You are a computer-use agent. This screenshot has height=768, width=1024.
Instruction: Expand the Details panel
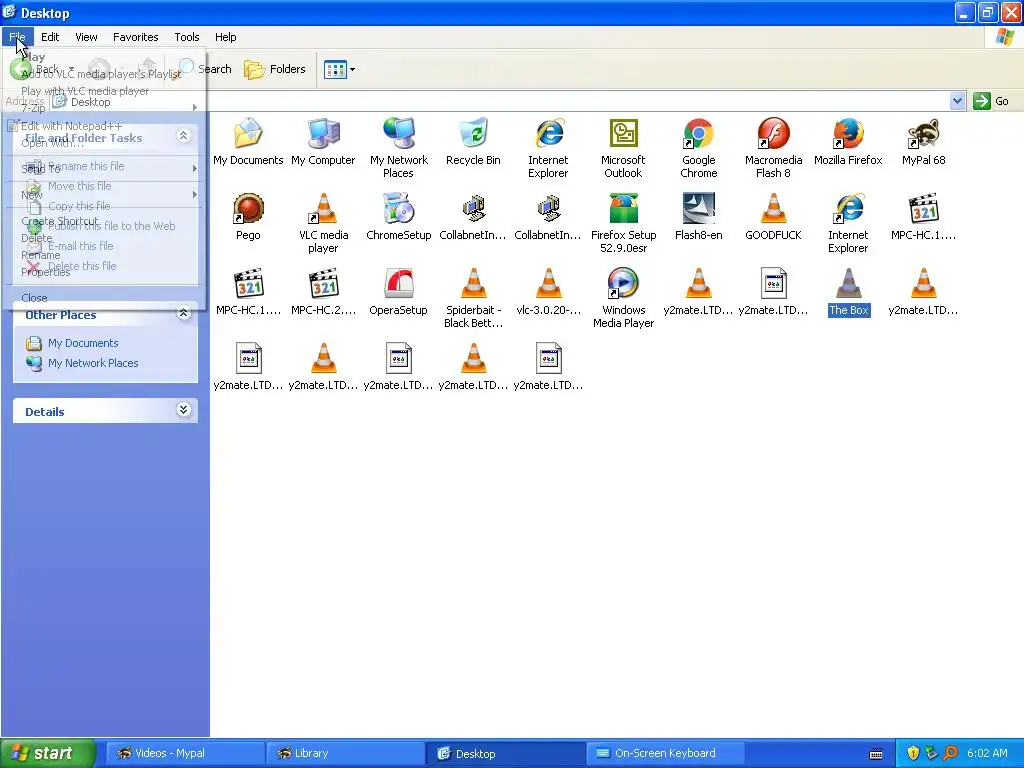[x=184, y=410]
